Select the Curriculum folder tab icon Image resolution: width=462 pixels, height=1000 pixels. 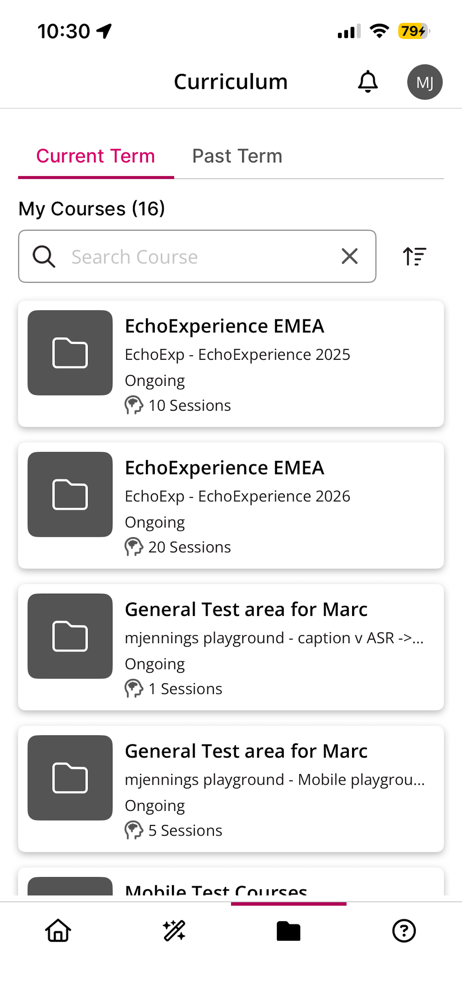288,932
